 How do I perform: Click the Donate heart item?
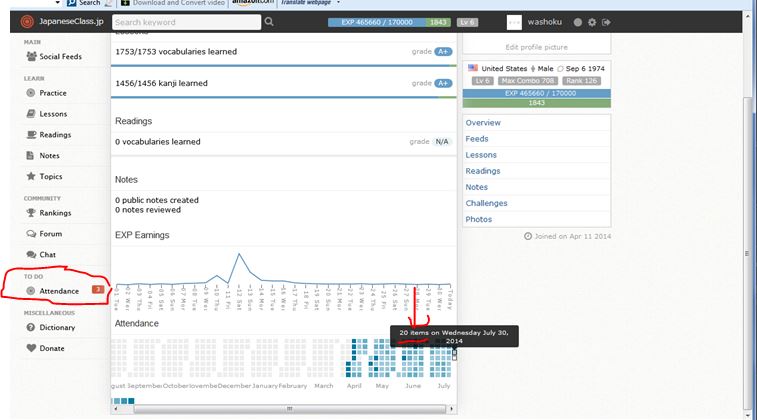click(50, 348)
